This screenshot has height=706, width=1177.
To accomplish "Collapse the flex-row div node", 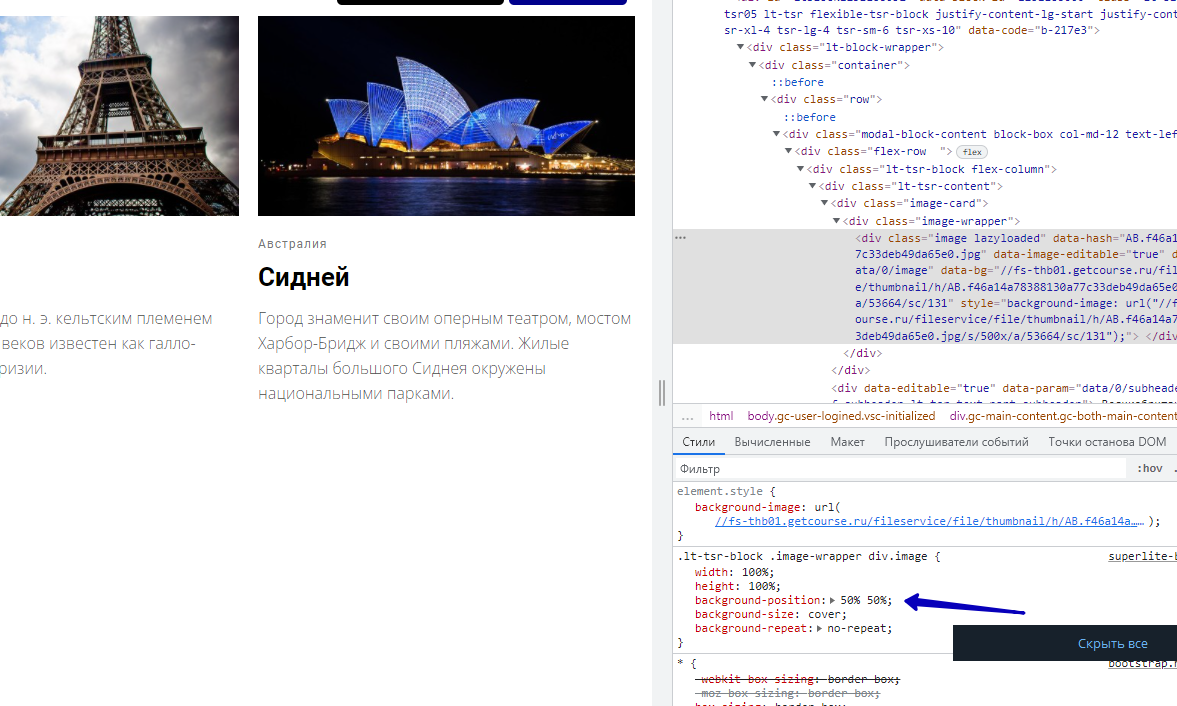I will tap(788, 152).
